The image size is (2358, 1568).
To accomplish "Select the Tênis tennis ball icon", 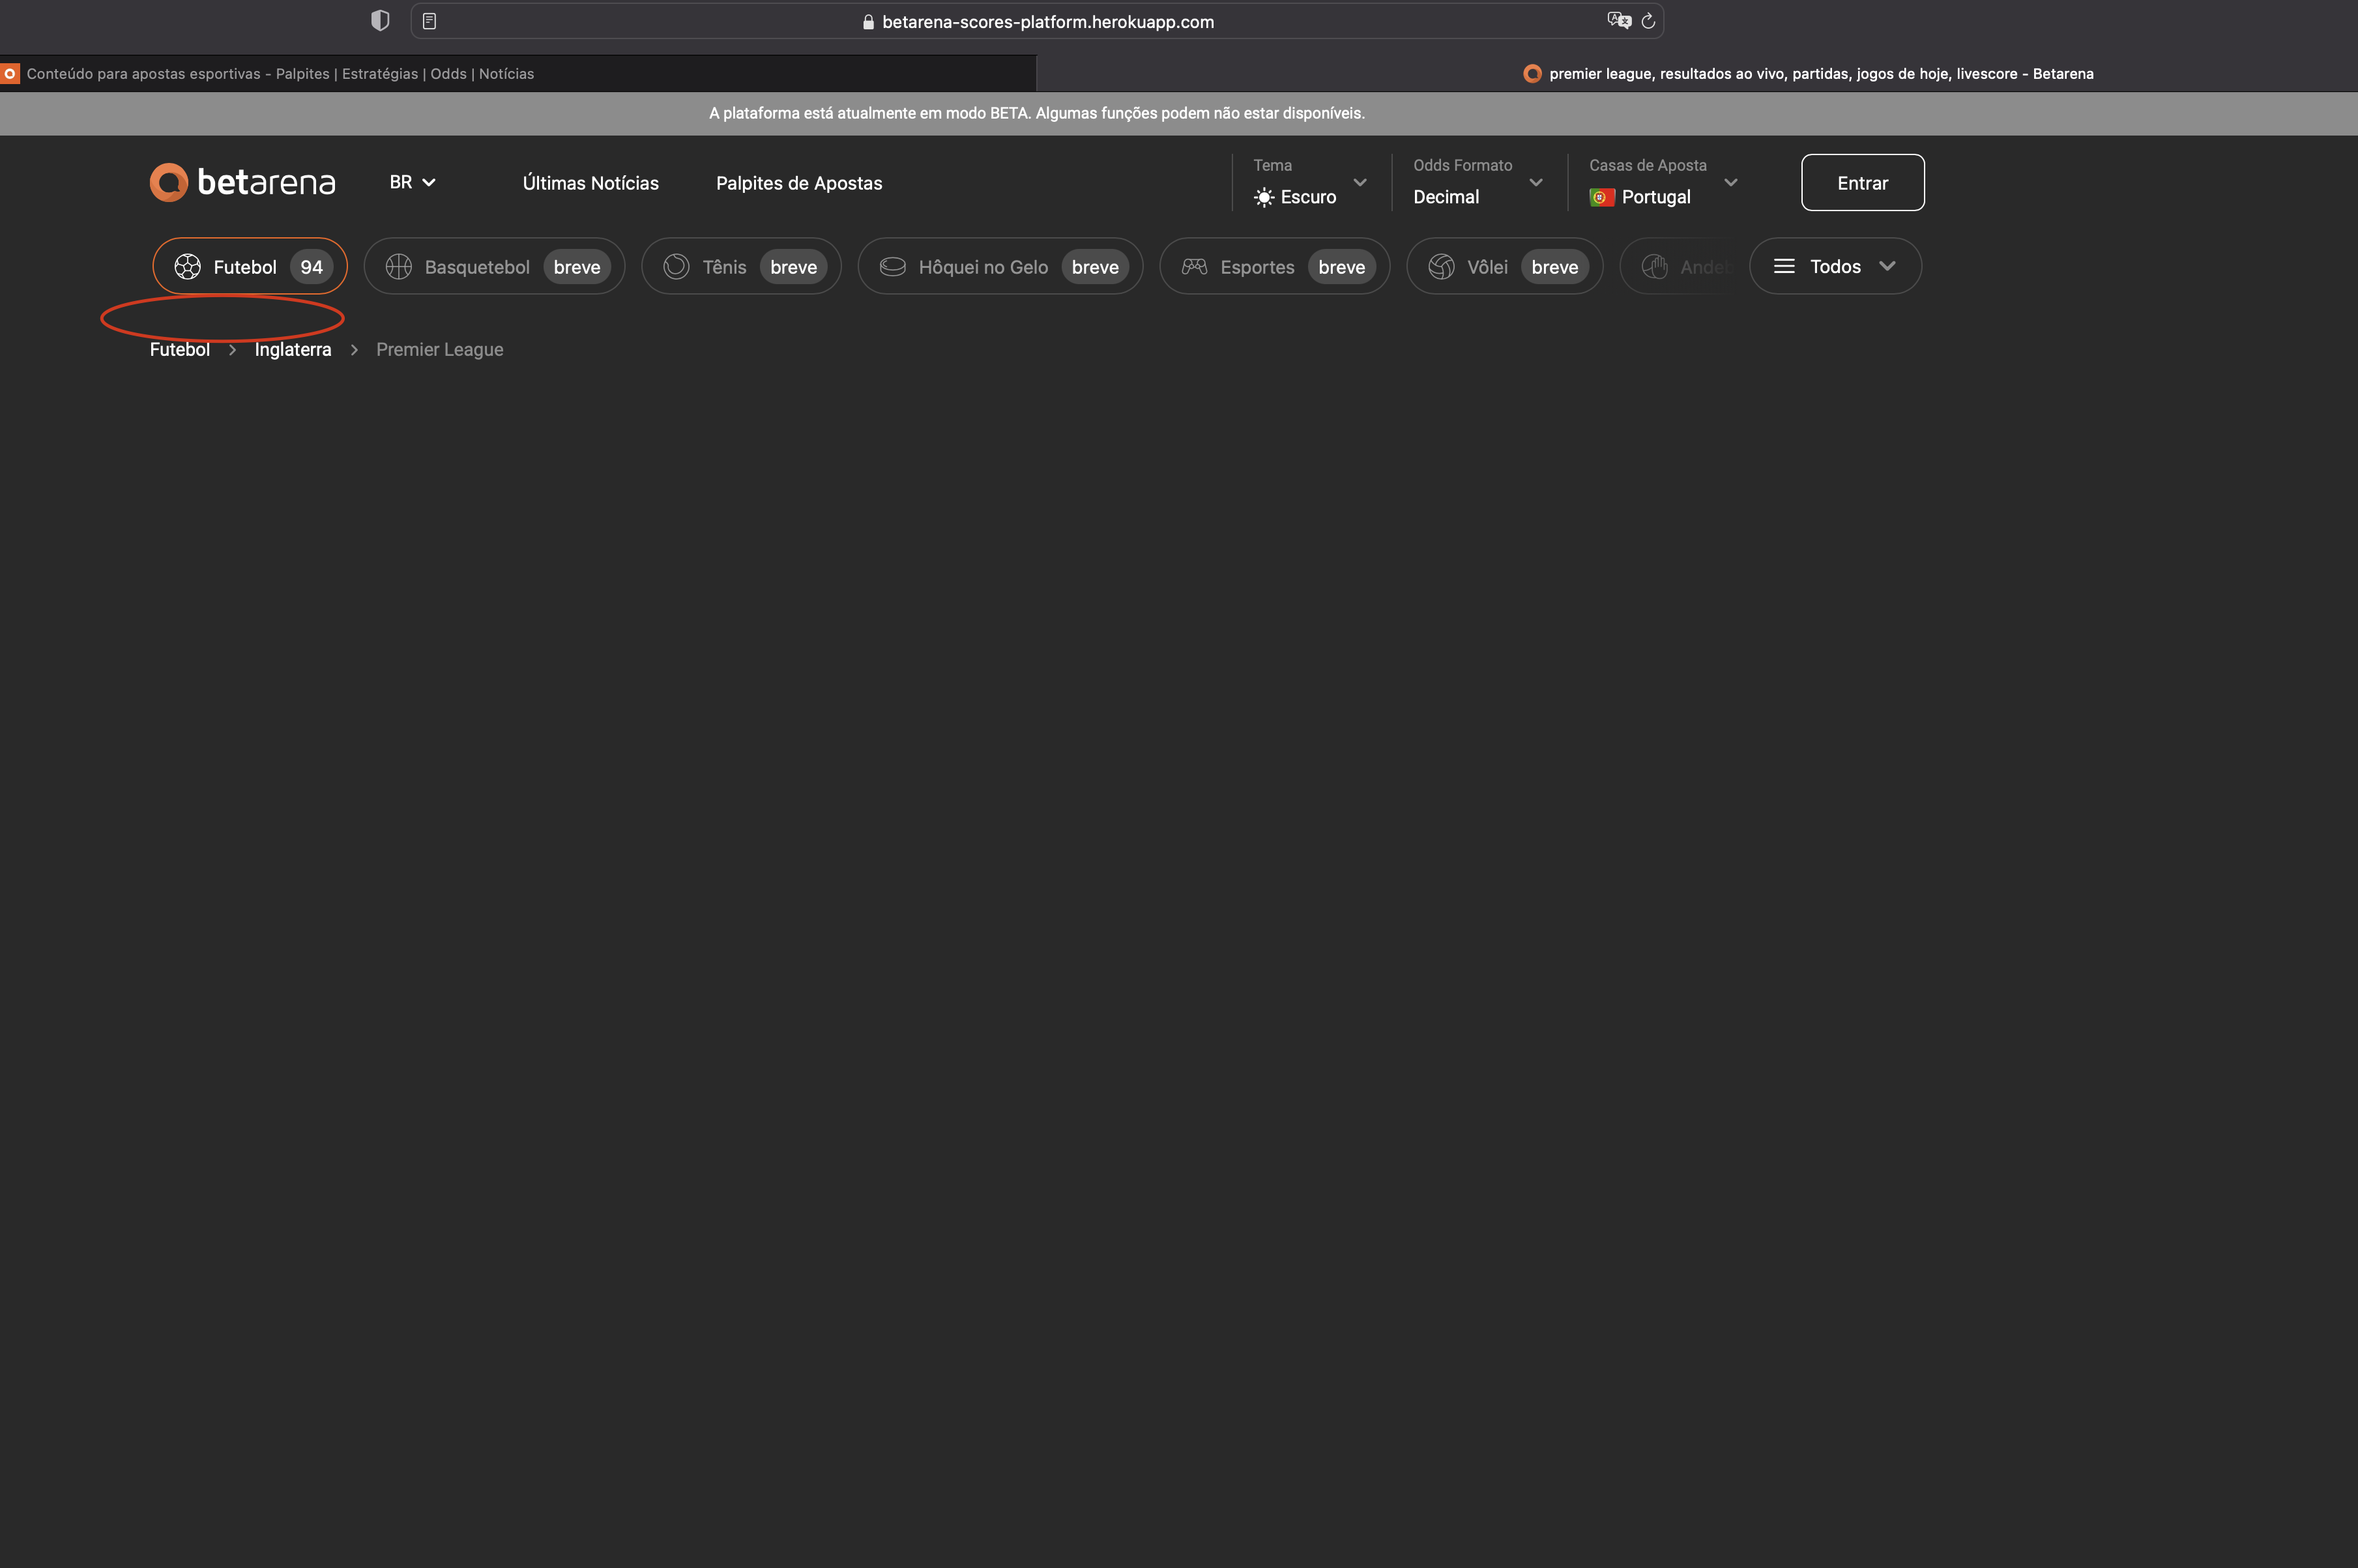I will pyautogui.click(x=676, y=266).
